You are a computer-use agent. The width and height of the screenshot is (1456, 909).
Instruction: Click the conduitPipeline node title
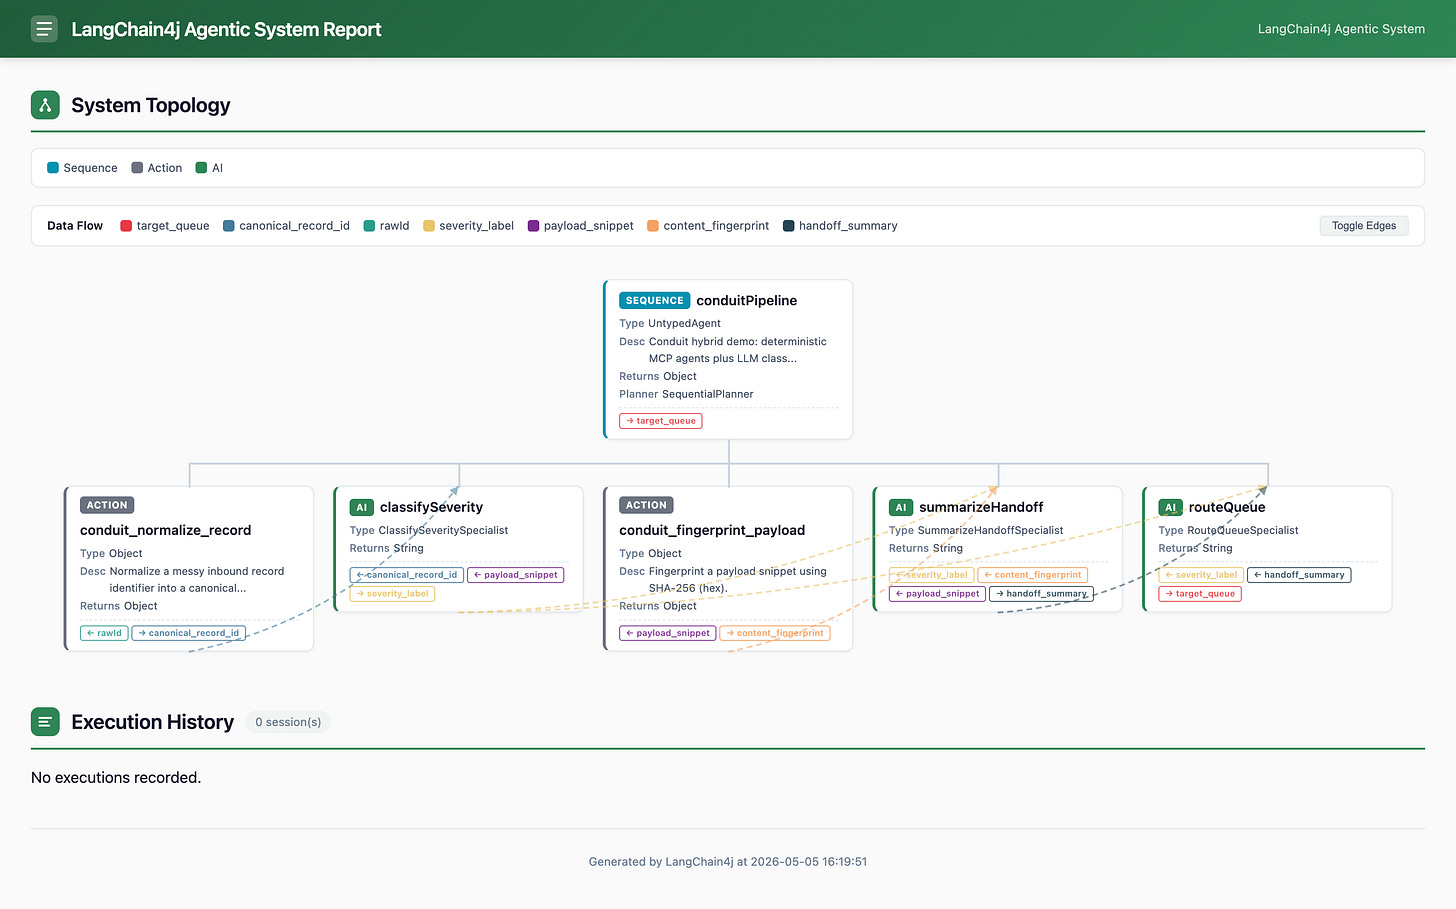747,300
